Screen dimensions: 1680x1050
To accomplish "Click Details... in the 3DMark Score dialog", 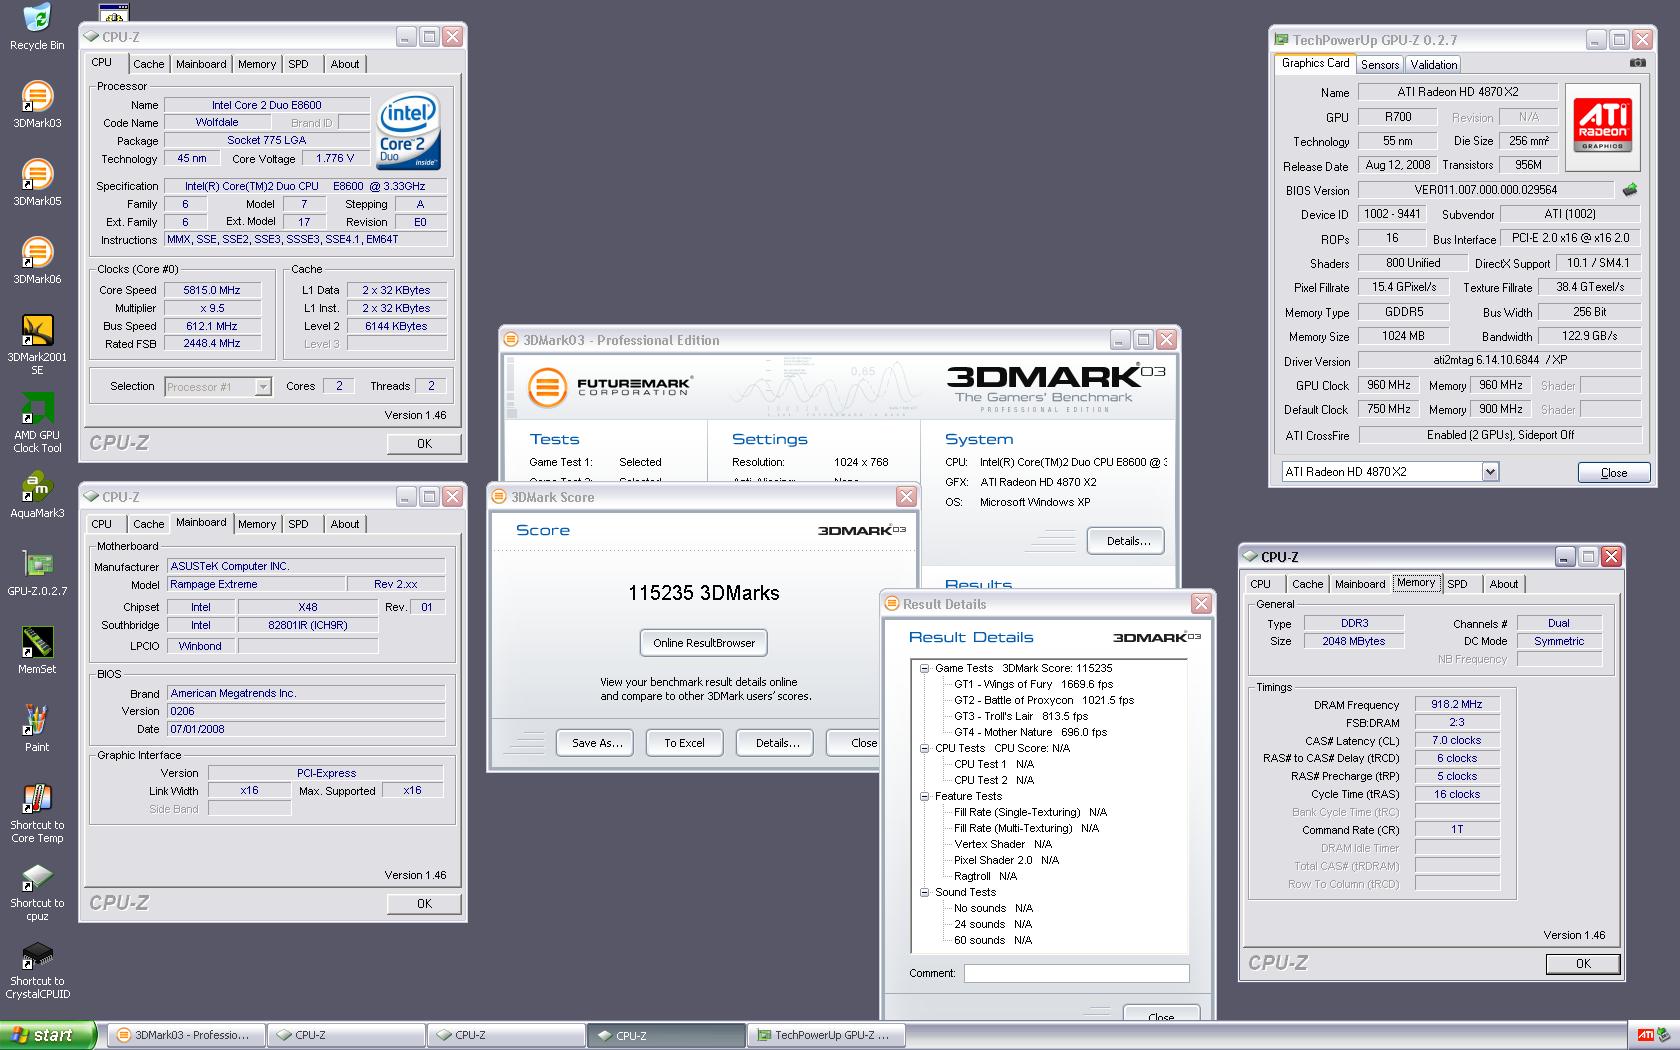I will coord(777,743).
